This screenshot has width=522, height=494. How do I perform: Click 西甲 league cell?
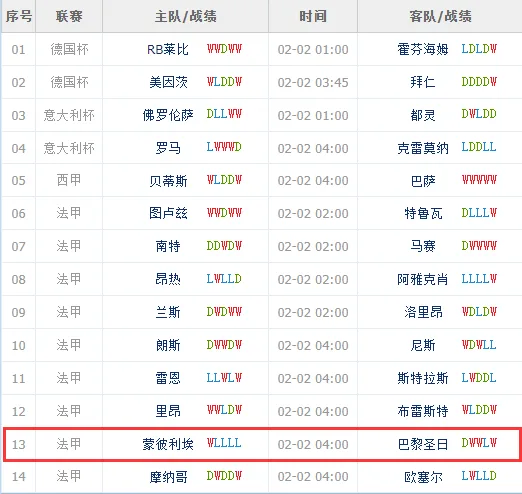(69, 180)
